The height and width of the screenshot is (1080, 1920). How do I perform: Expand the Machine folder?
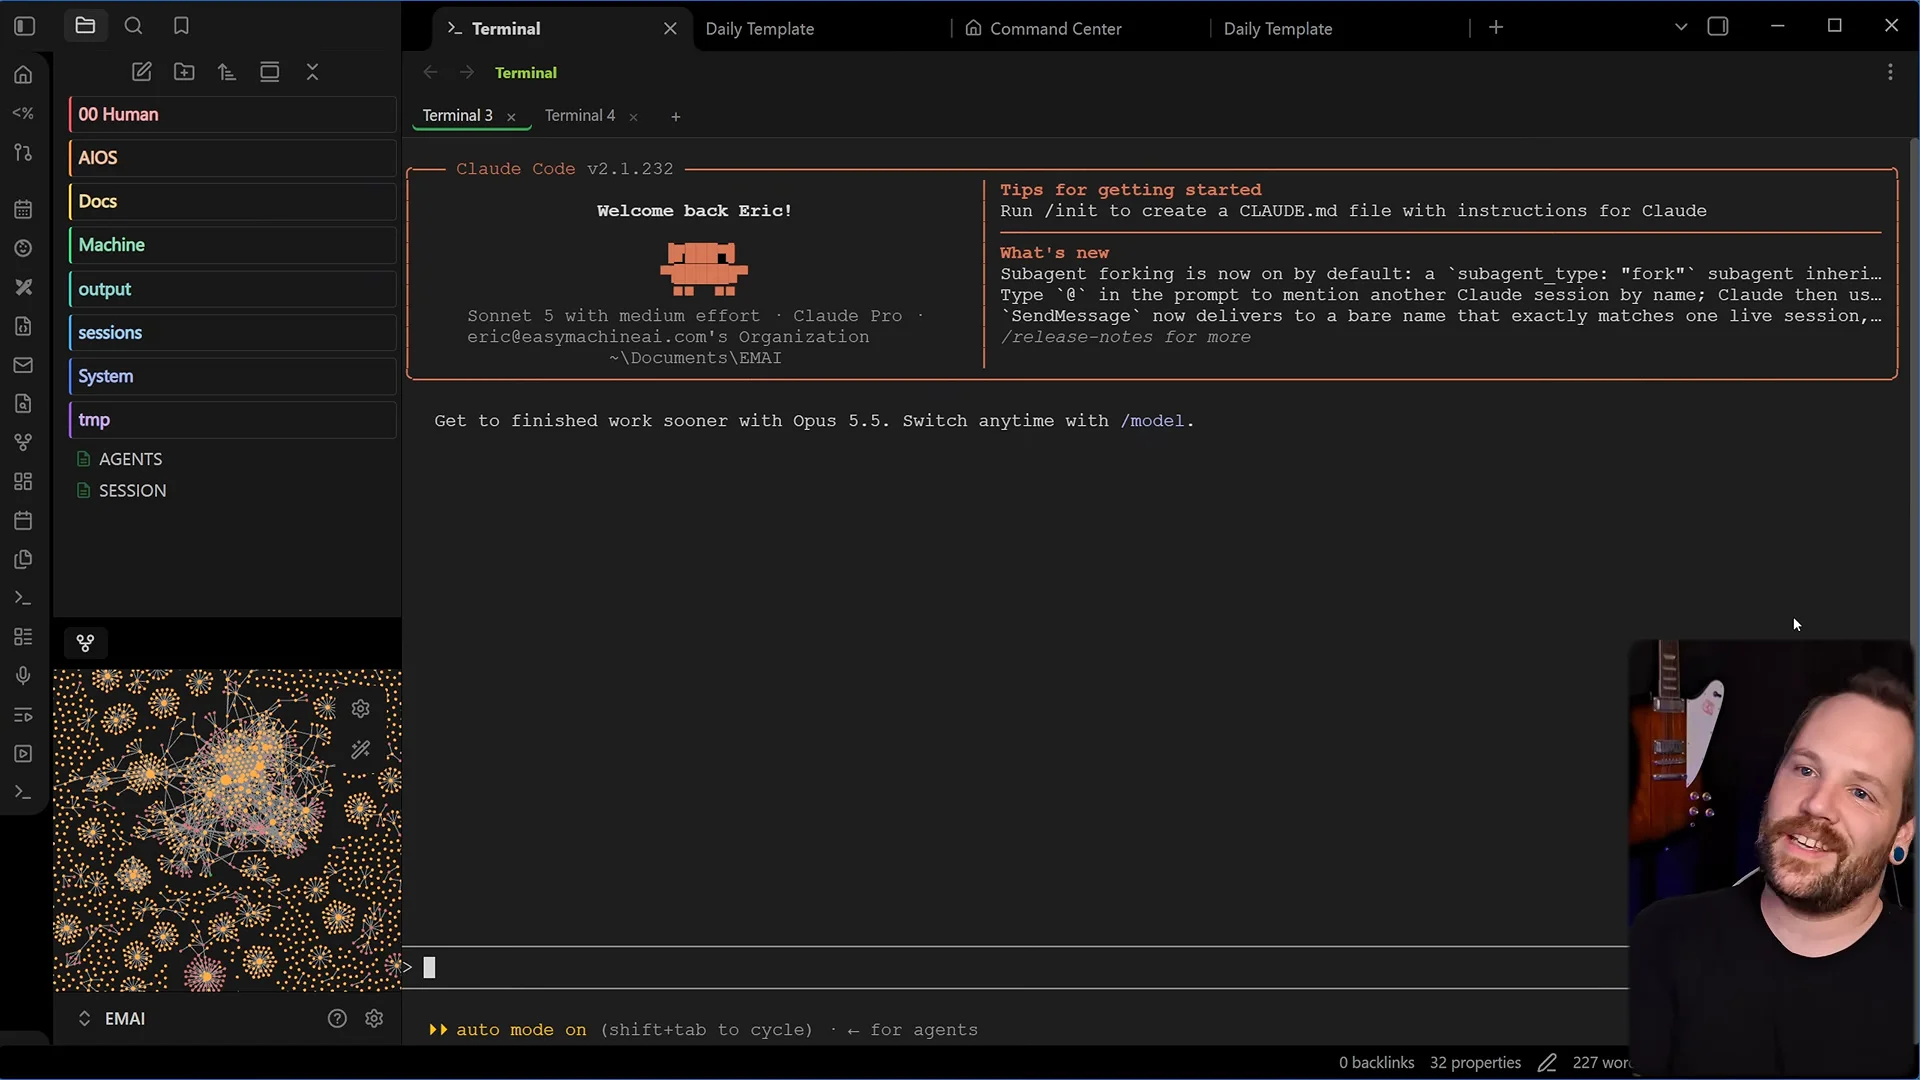click(x=232, y=245)
